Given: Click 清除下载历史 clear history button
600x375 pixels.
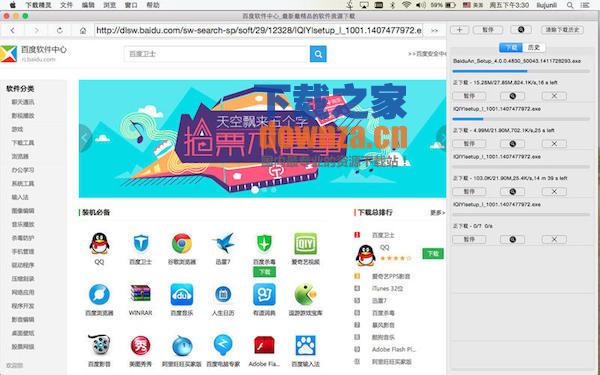Looking at the screenshot, I should 562,30.
